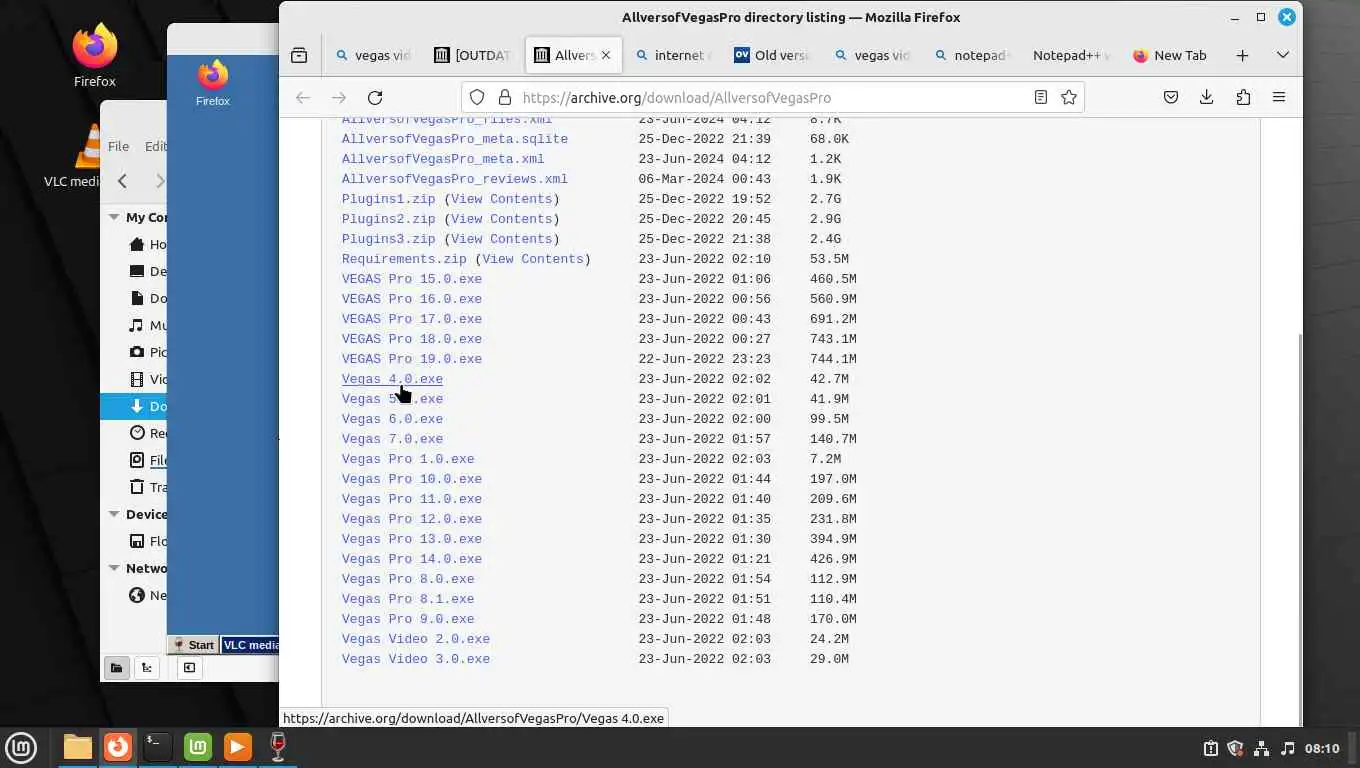Open AllversofVegasPro_reviews.xml link

click(455, 179)
